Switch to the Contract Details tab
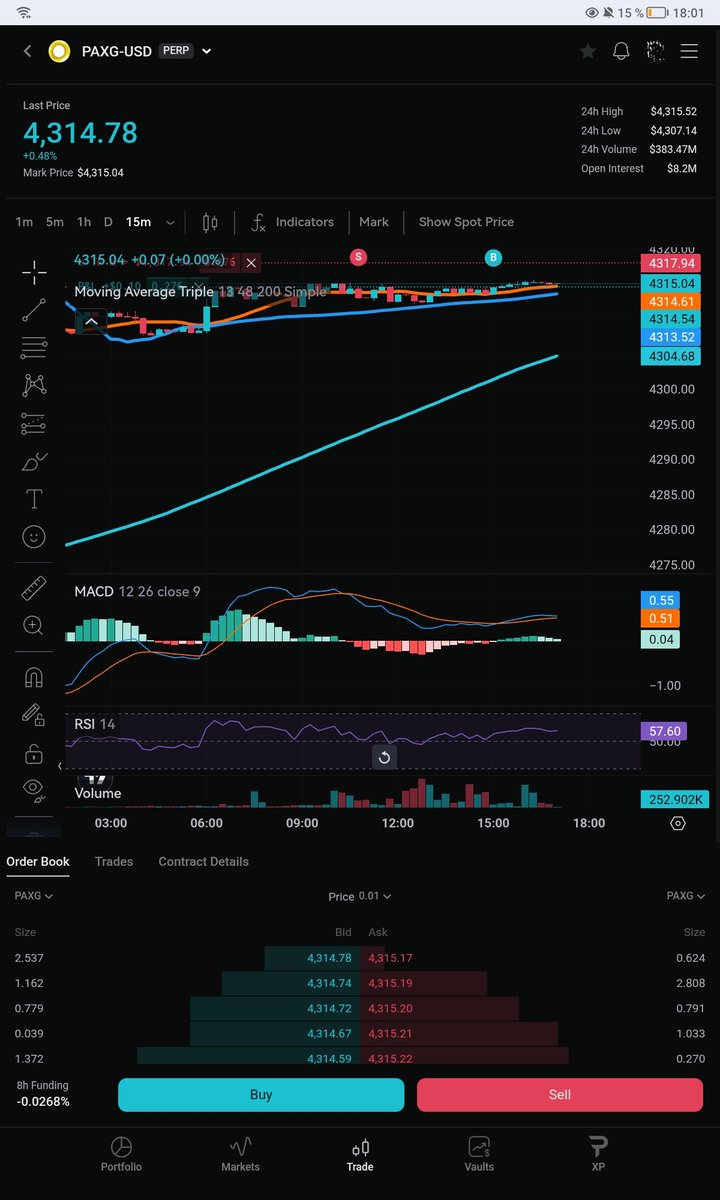The width and height of the screenshot is (720, 1200). click(204, 861)
